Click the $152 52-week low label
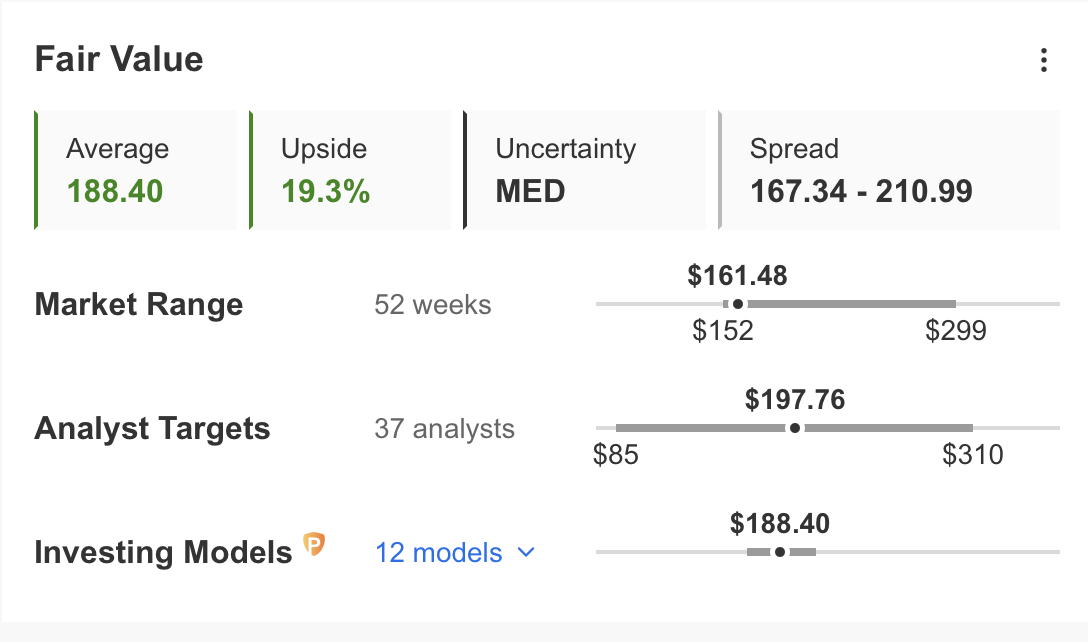Viewport: 1088px width, 642px height. coord(722,331)
